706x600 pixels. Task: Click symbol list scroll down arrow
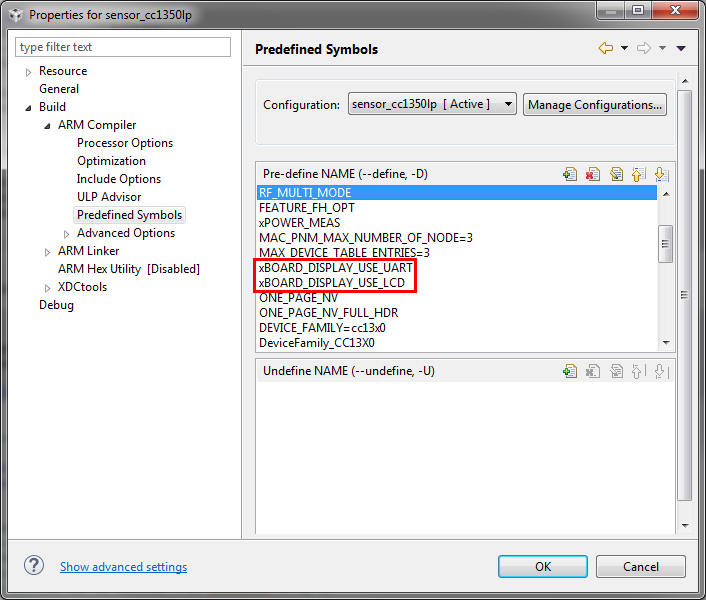[666, 343]
